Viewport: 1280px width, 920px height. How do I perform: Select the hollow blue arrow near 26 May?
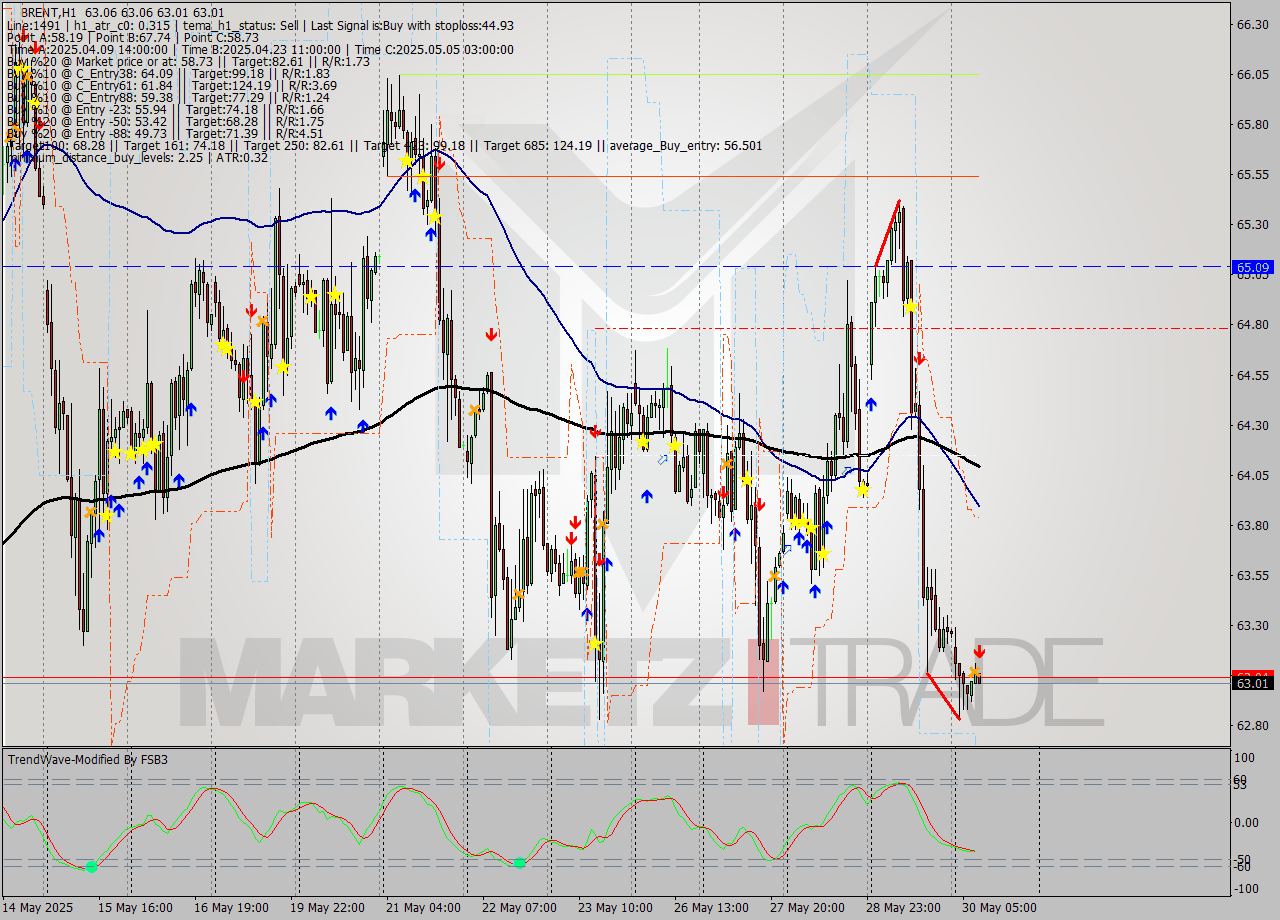click(x=663, y=460)
